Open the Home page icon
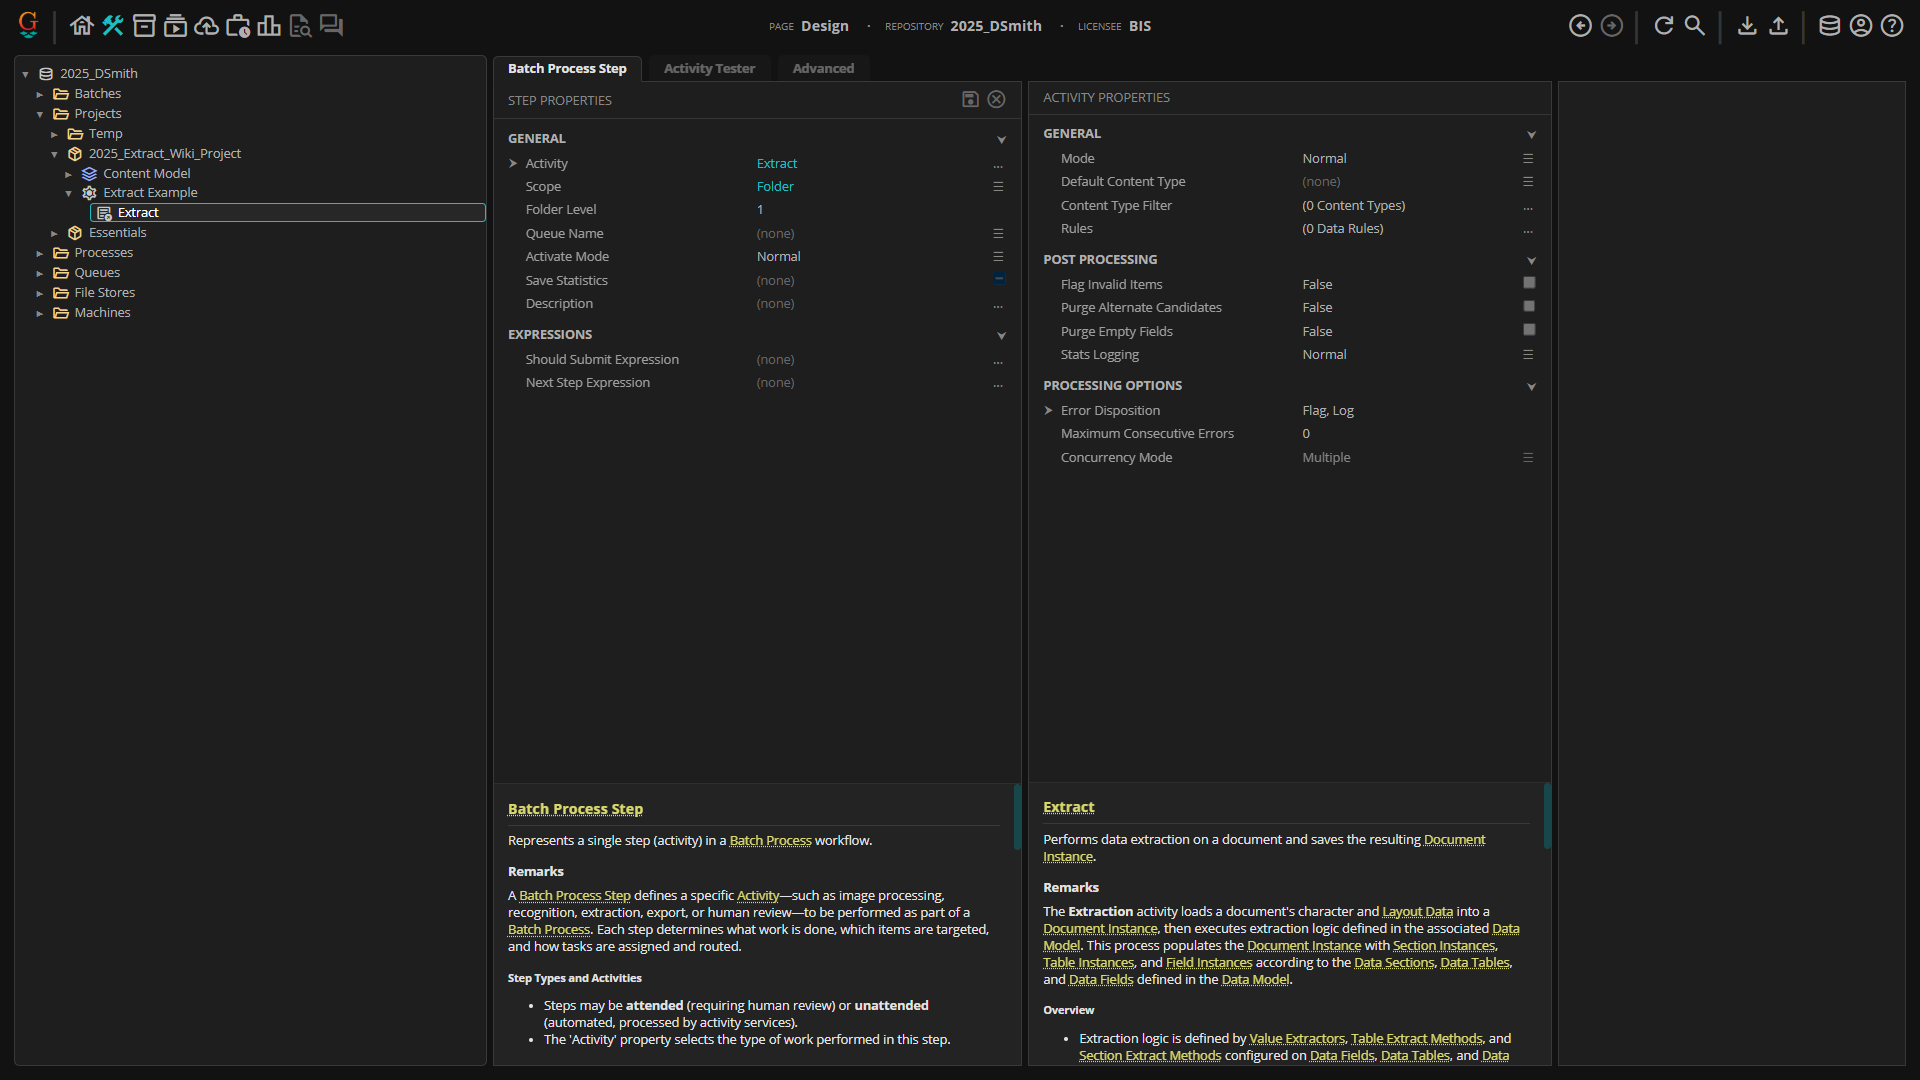 [x=82, y=26]
